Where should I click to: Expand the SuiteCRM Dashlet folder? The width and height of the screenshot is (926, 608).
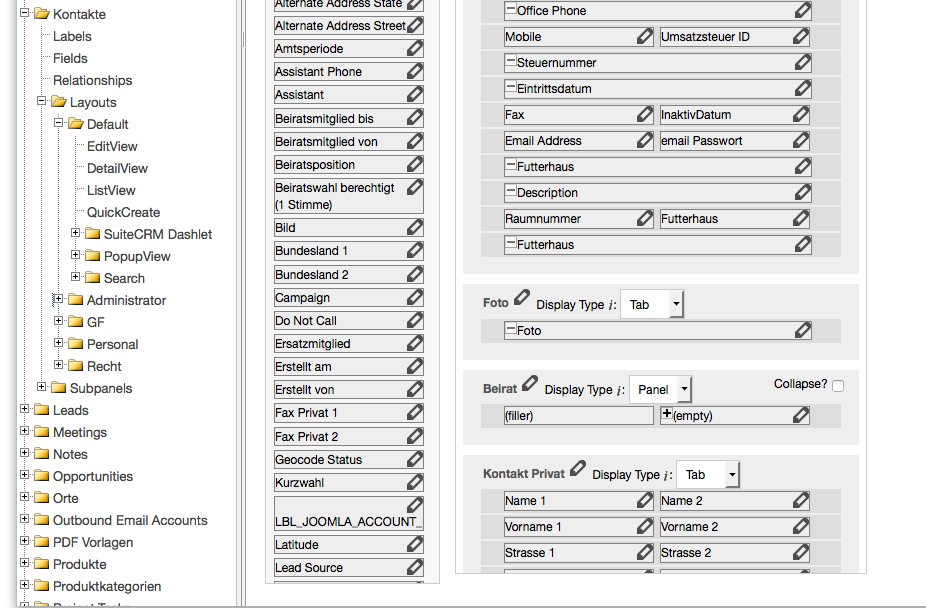(76, 233)
